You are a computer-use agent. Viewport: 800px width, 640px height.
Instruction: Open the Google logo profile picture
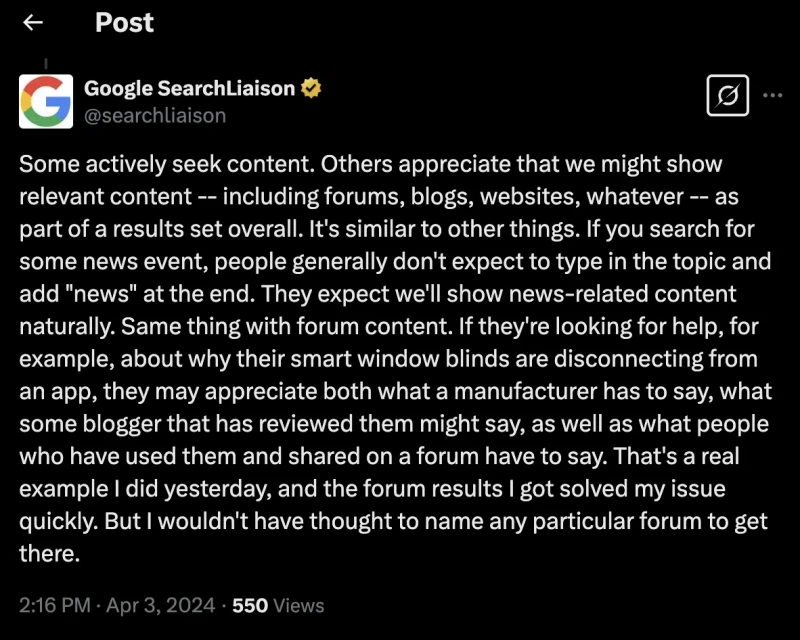pyautogui.click(x=46, y=101)
